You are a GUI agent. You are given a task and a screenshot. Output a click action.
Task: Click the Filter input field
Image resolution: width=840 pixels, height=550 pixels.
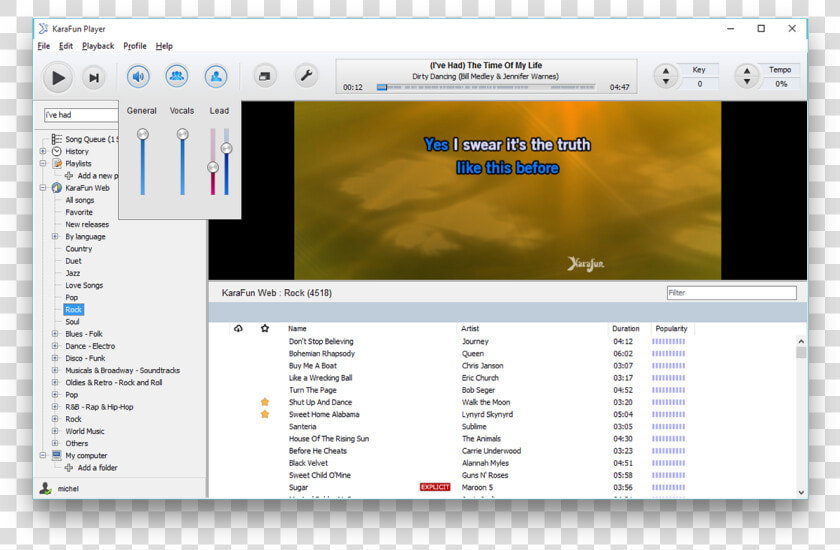coord(731,292)
